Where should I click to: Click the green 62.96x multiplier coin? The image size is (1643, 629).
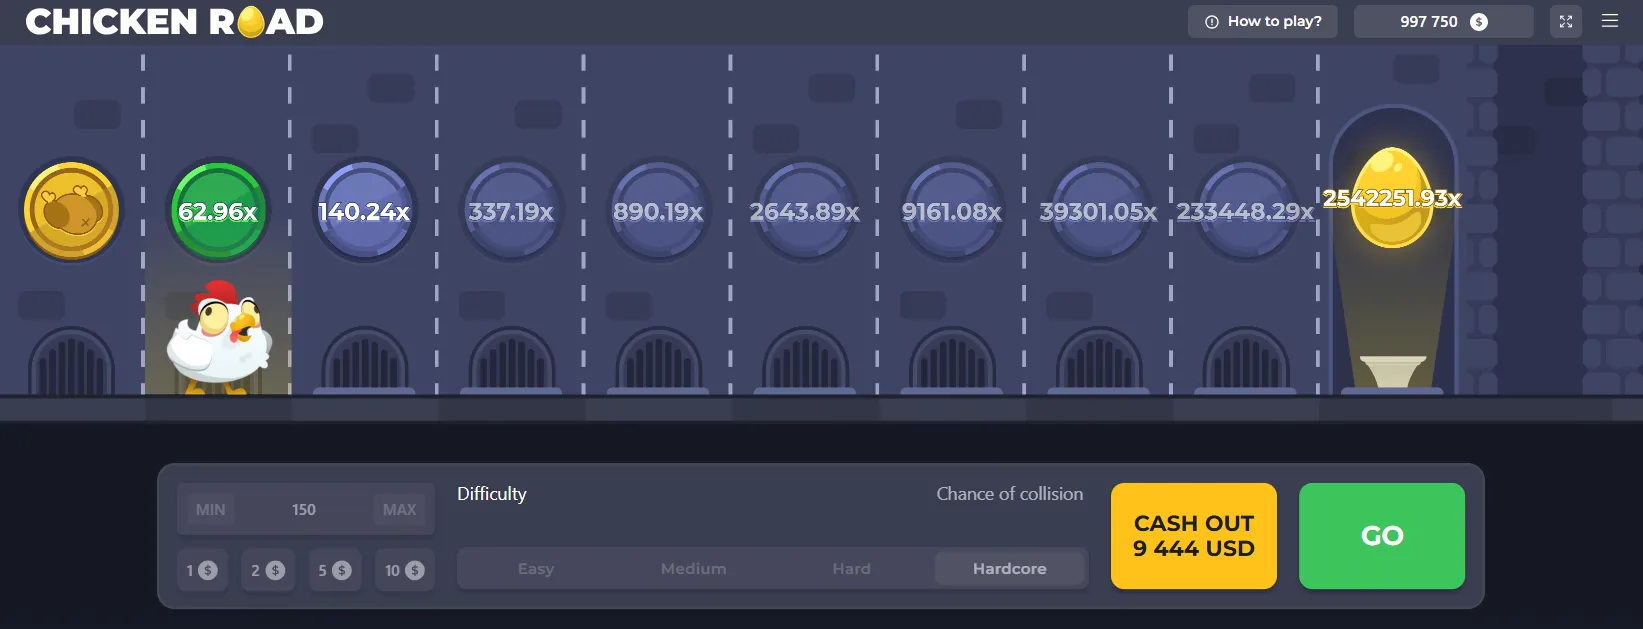[x=218, y=211]
